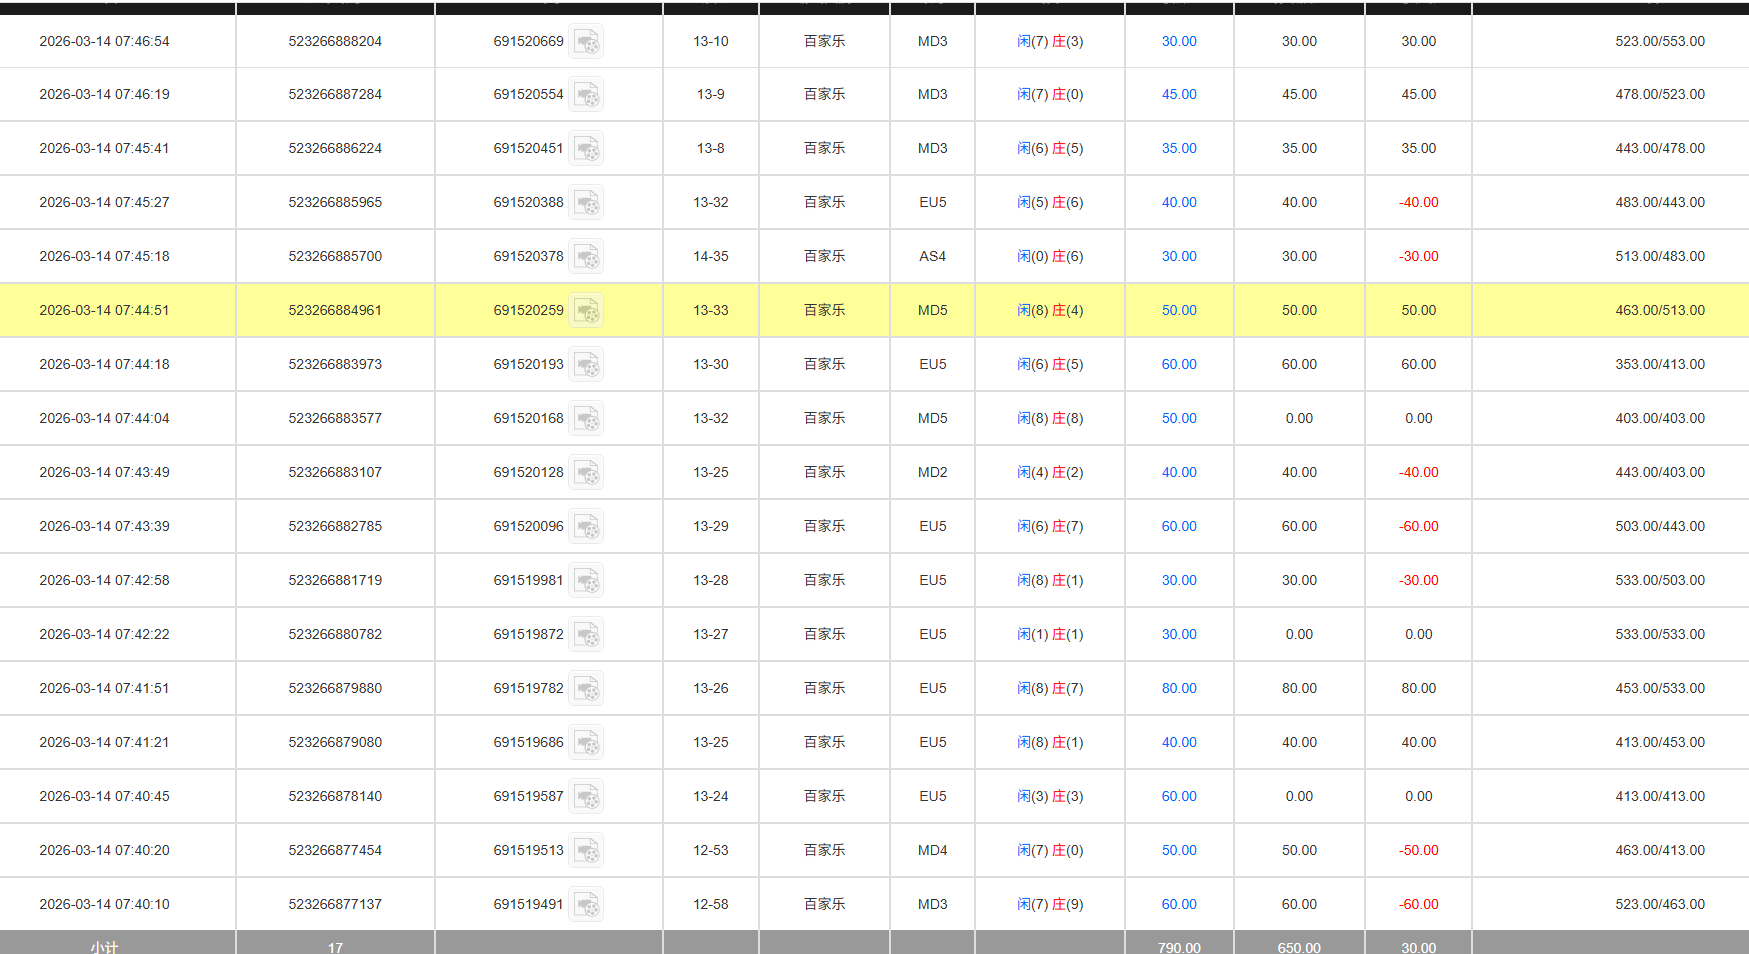Click the blue 45.00 bet amount link
The height and width of the screenshot is (954, 1749).
click(x=1179, y=95)
